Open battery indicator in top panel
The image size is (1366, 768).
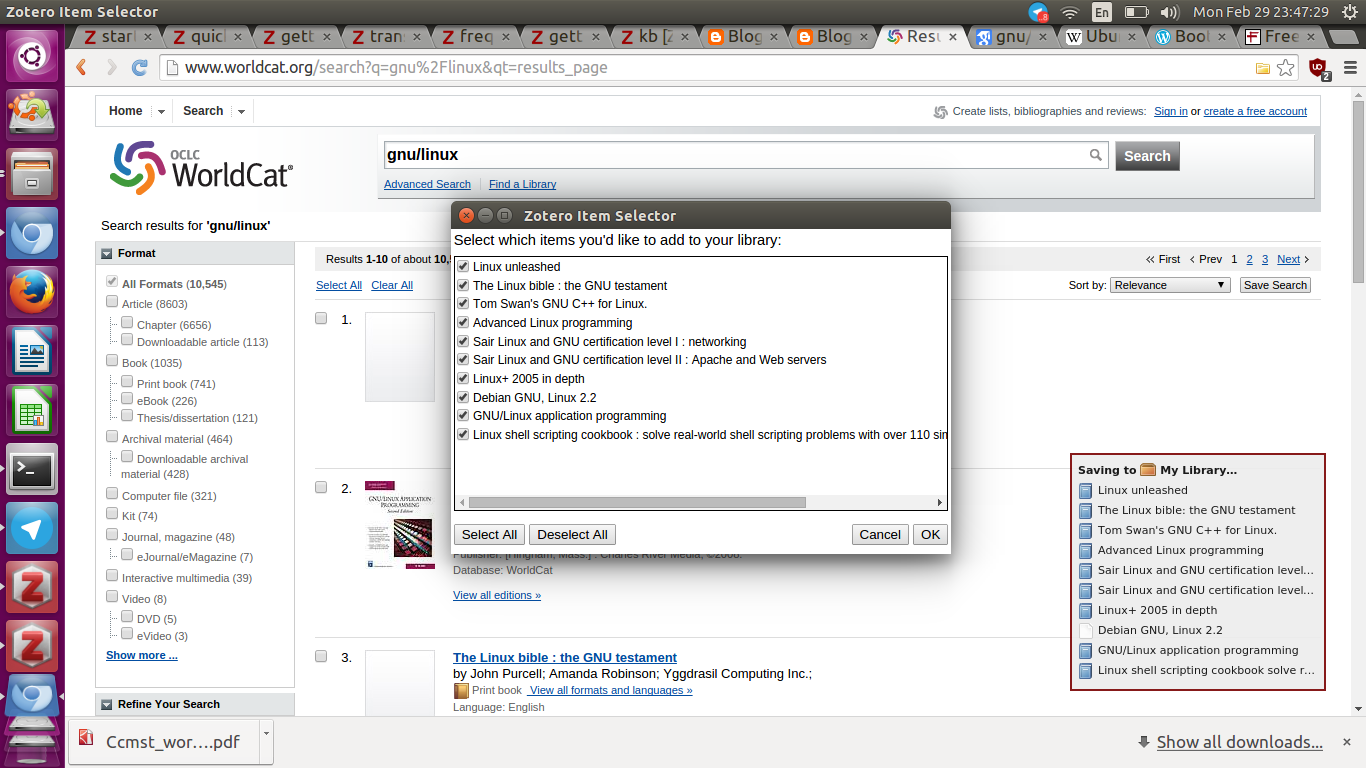[1136, 12]
